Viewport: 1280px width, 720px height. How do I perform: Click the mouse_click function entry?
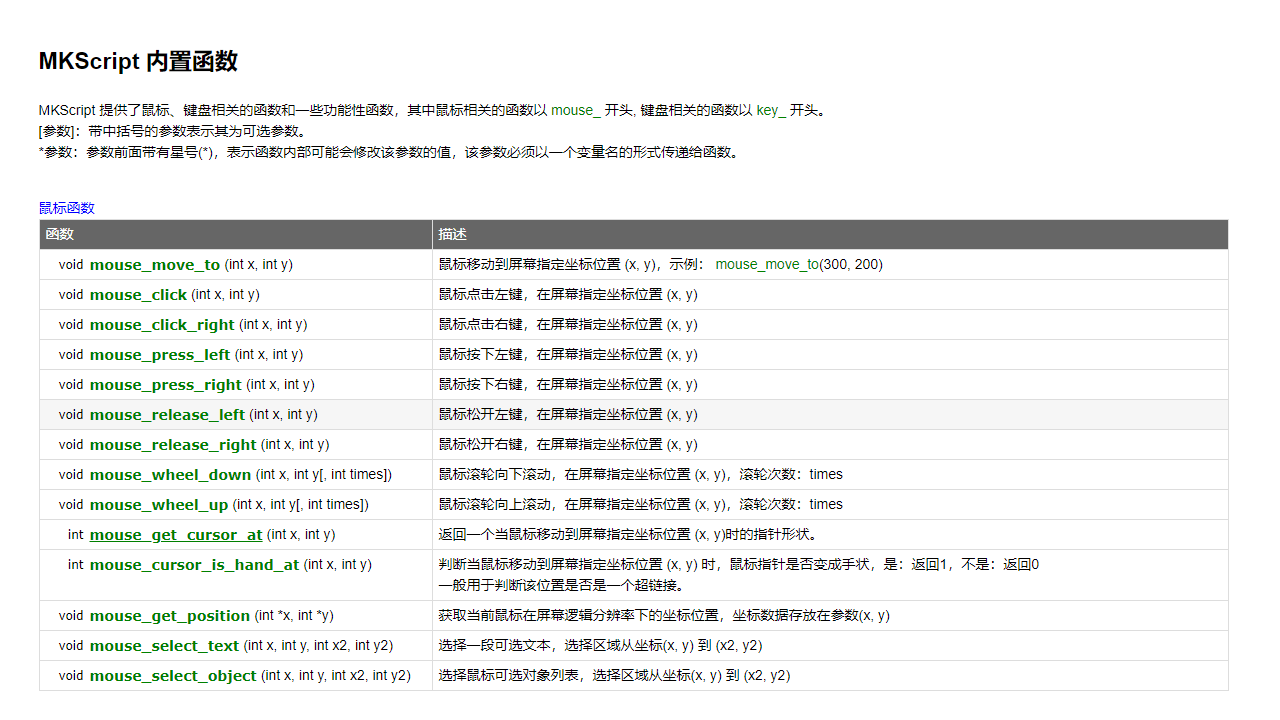pyautogui.click(x=139, y=294)
